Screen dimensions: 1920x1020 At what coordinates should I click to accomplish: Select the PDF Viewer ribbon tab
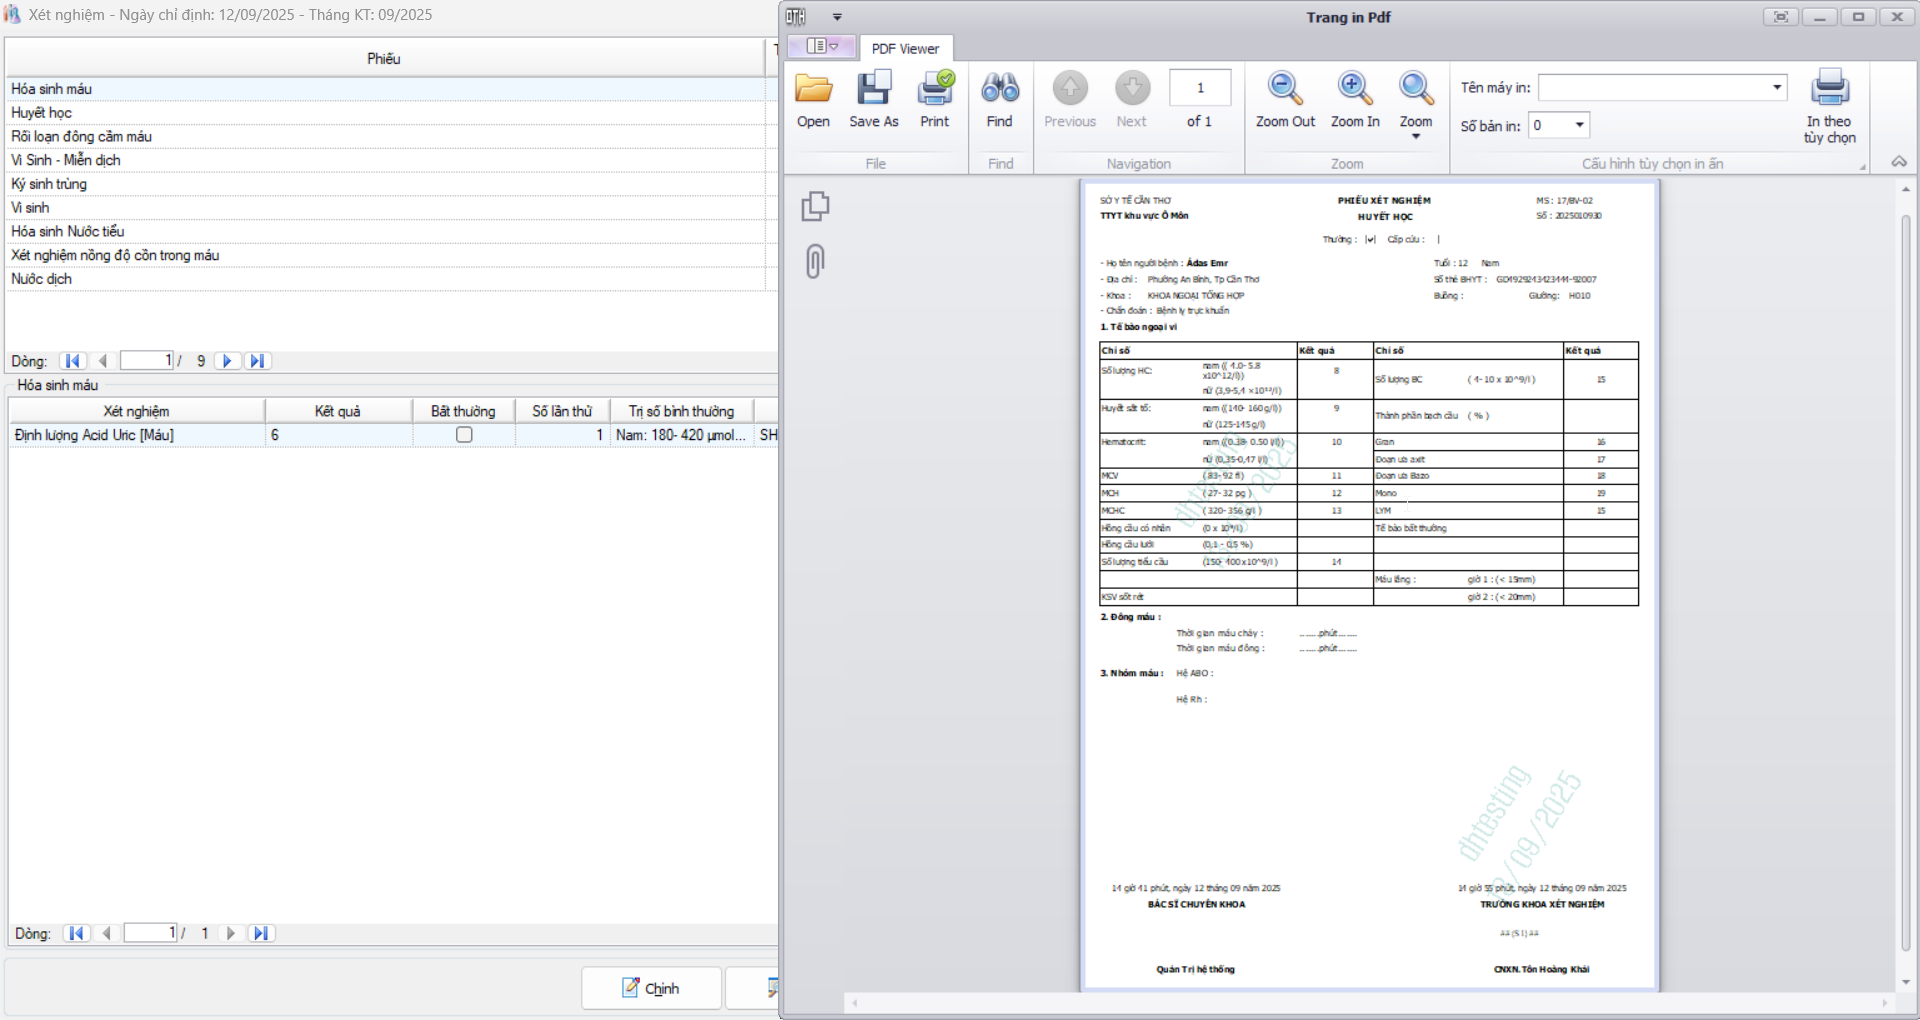[x=905, y=48]
